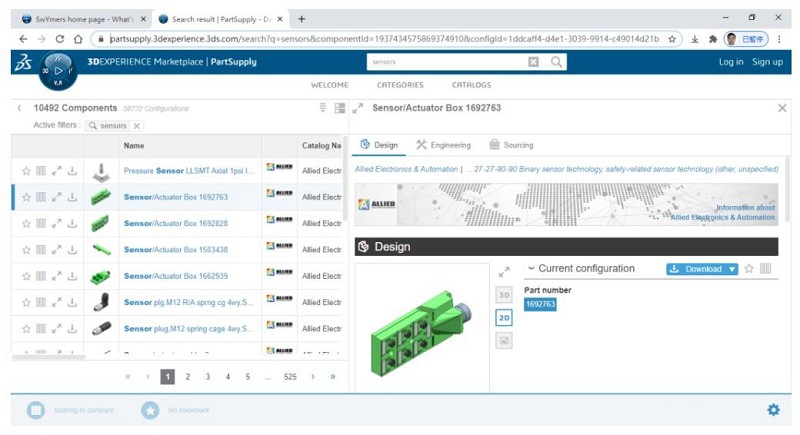Enlarge the part preview image
Viewport: 800px width, 435px height.
click(504, 271)
